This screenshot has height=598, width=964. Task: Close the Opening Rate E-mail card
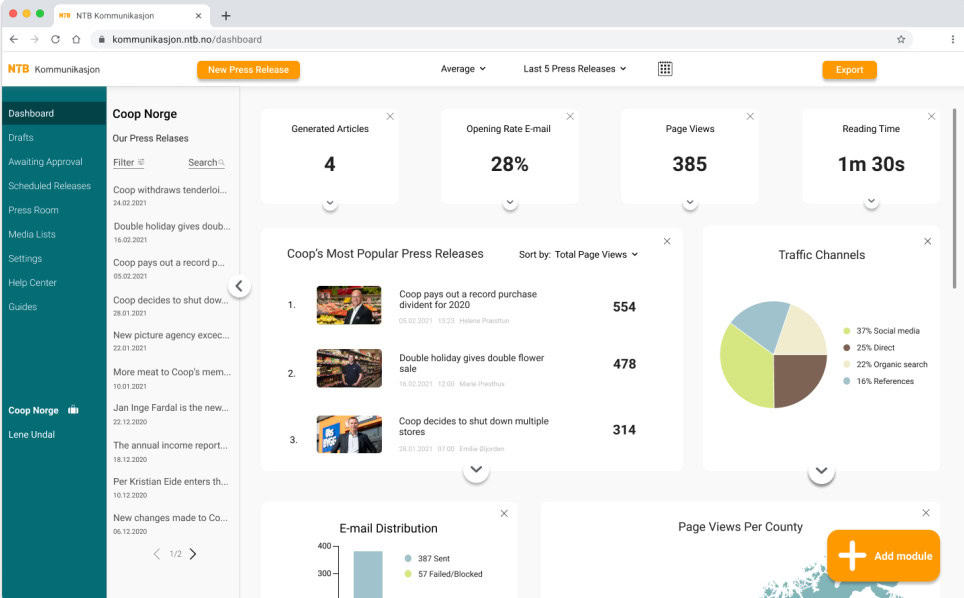pos(570,116)
